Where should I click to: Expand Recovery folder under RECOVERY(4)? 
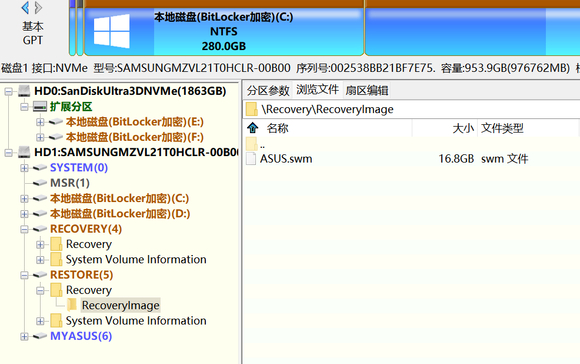[x=40, y=245]
